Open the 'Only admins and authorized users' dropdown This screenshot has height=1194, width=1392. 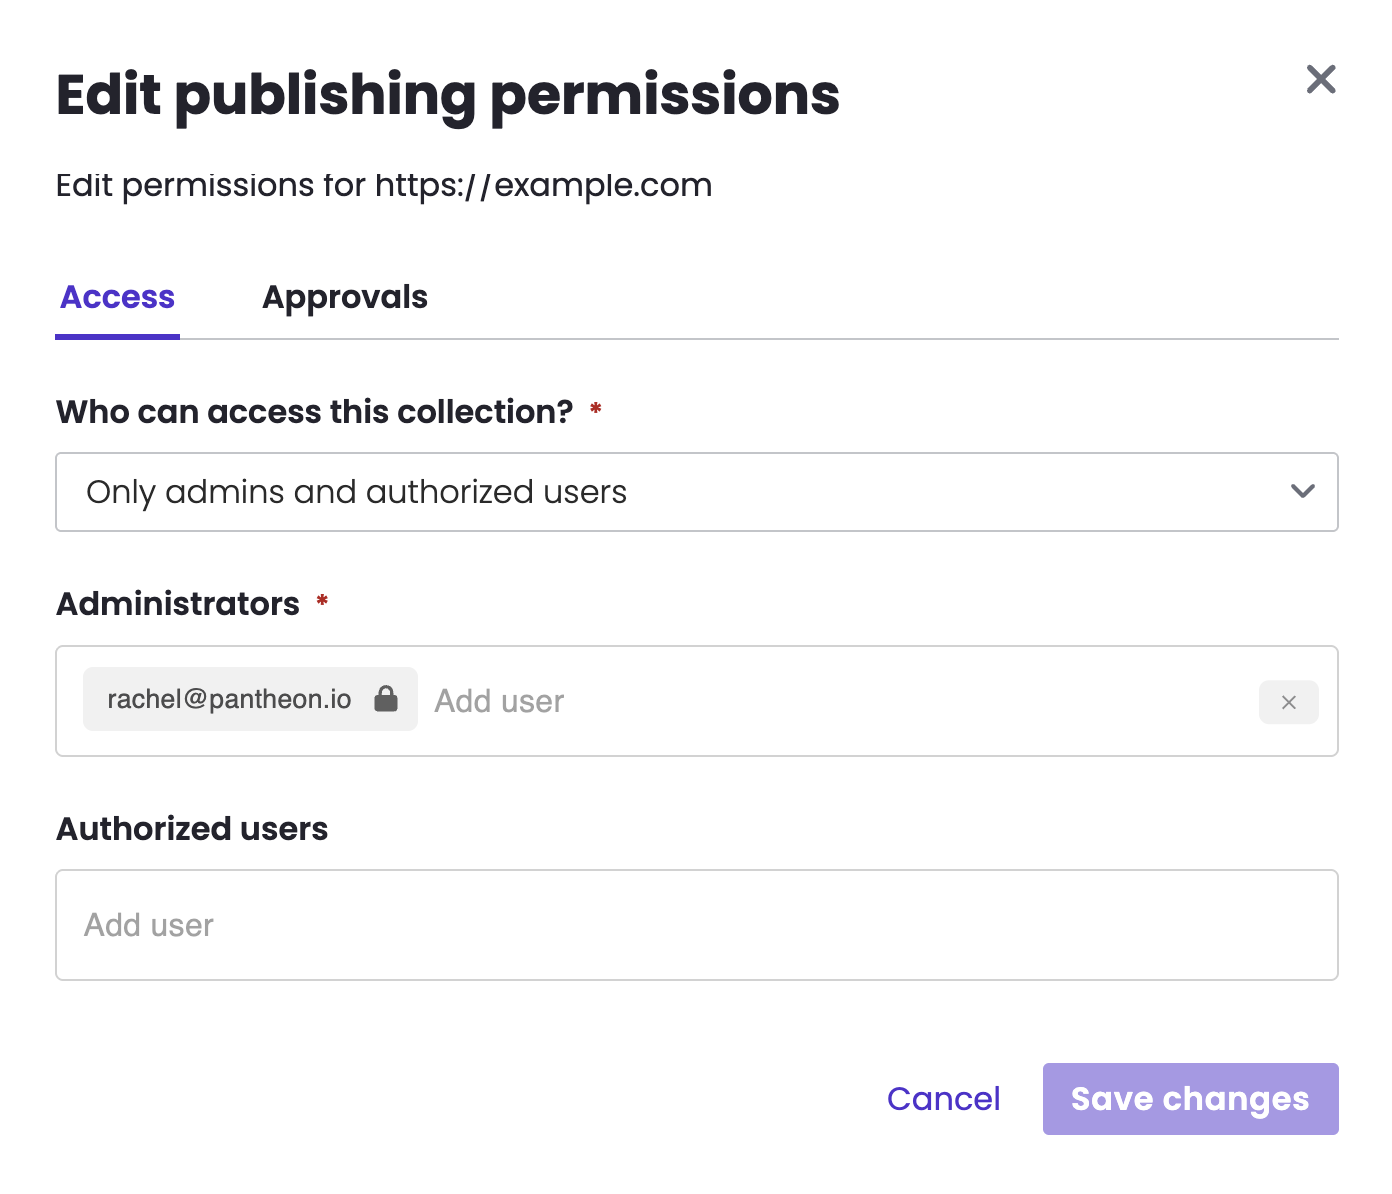[x=696, y=492]
